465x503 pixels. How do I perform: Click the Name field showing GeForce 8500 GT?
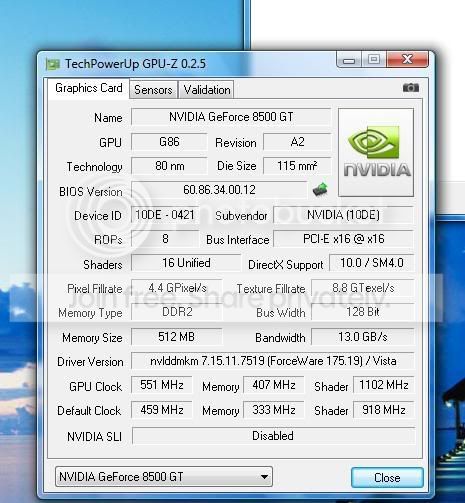point(231,117)
